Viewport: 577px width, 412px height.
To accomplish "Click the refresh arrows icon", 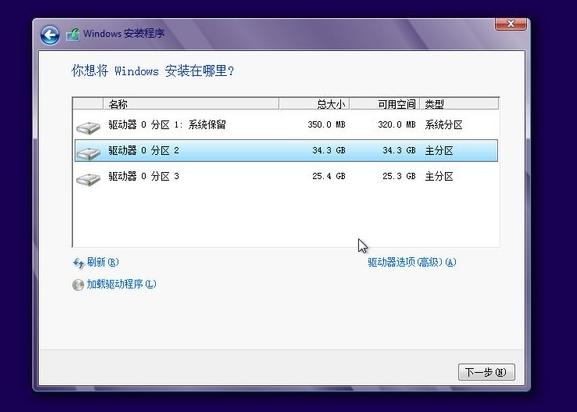I will pos(78,263).
